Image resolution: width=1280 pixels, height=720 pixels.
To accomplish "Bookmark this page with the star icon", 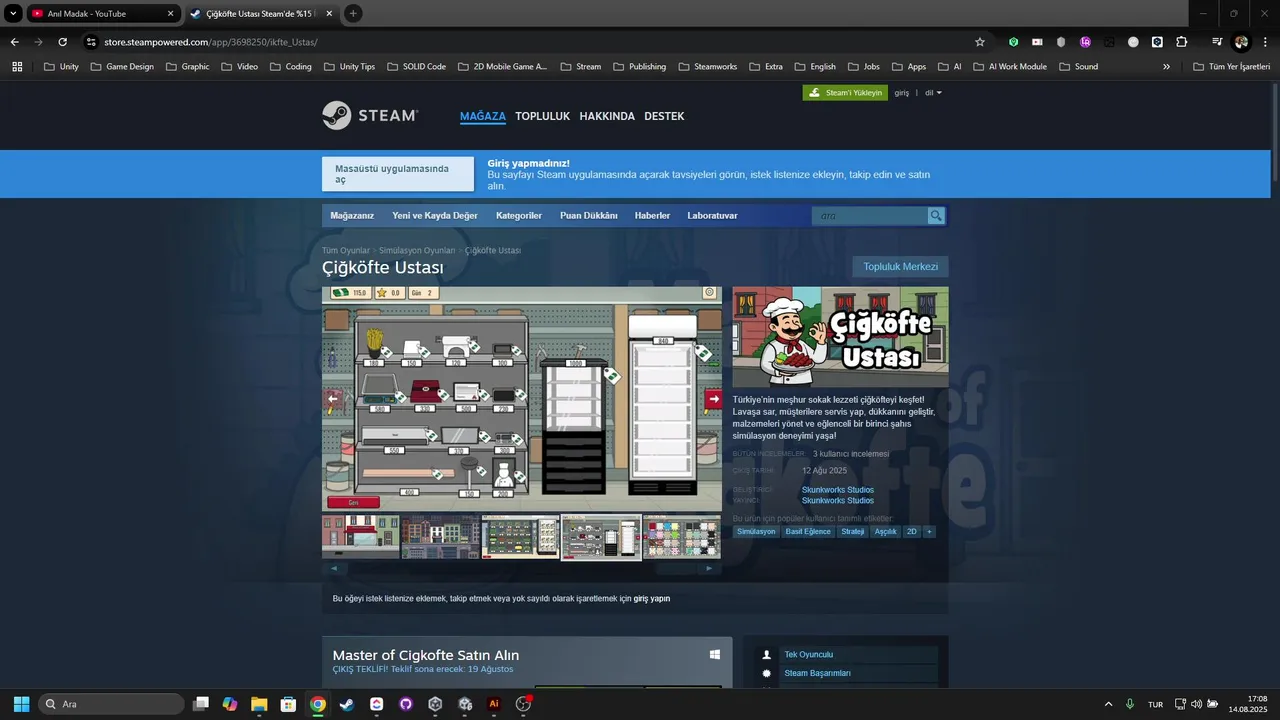I will pos(980,42).
